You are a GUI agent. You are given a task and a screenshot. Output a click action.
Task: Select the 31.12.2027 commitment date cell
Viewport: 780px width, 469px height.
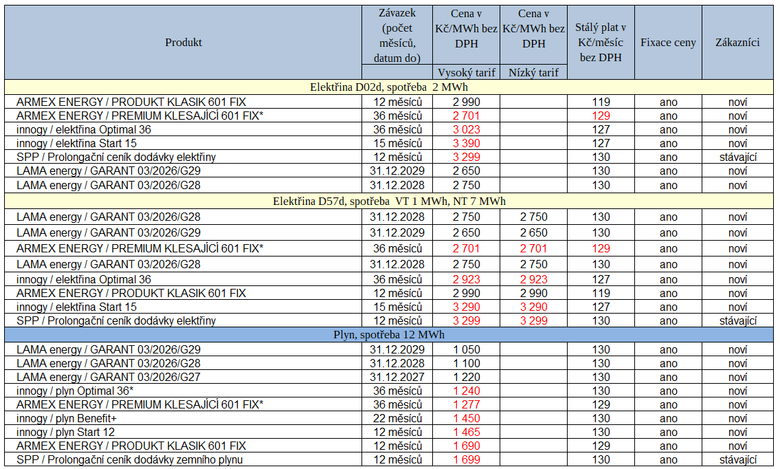click(397, 376)
